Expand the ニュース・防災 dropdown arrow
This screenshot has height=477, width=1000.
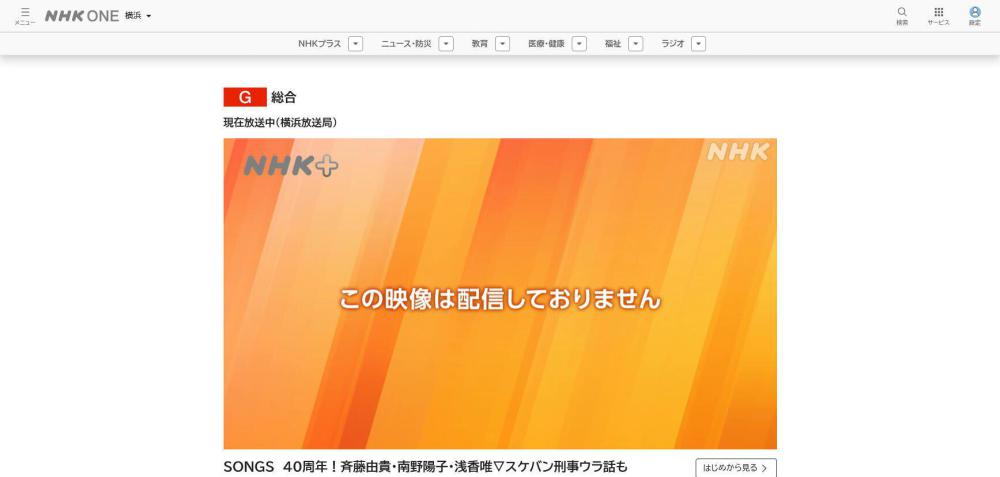446,44
